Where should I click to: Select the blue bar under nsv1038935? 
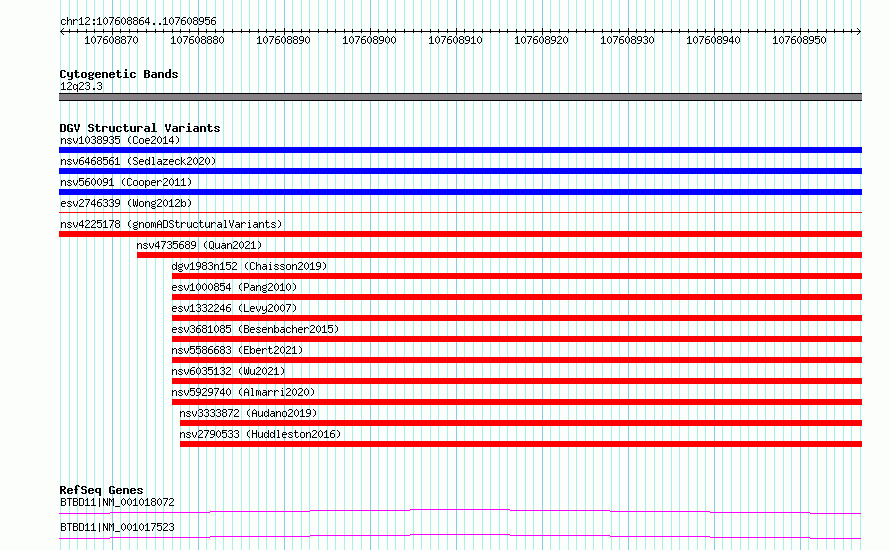(460, 150)
